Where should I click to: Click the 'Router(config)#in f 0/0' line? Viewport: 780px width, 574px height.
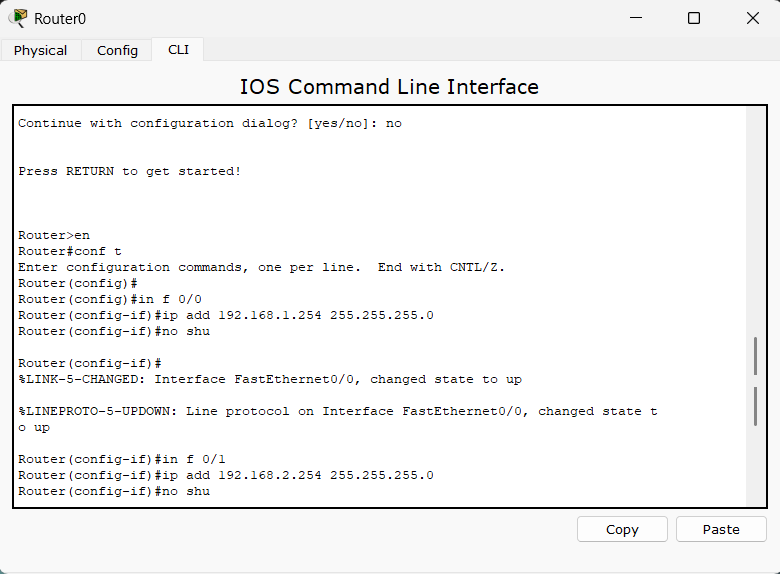[109, 299]
